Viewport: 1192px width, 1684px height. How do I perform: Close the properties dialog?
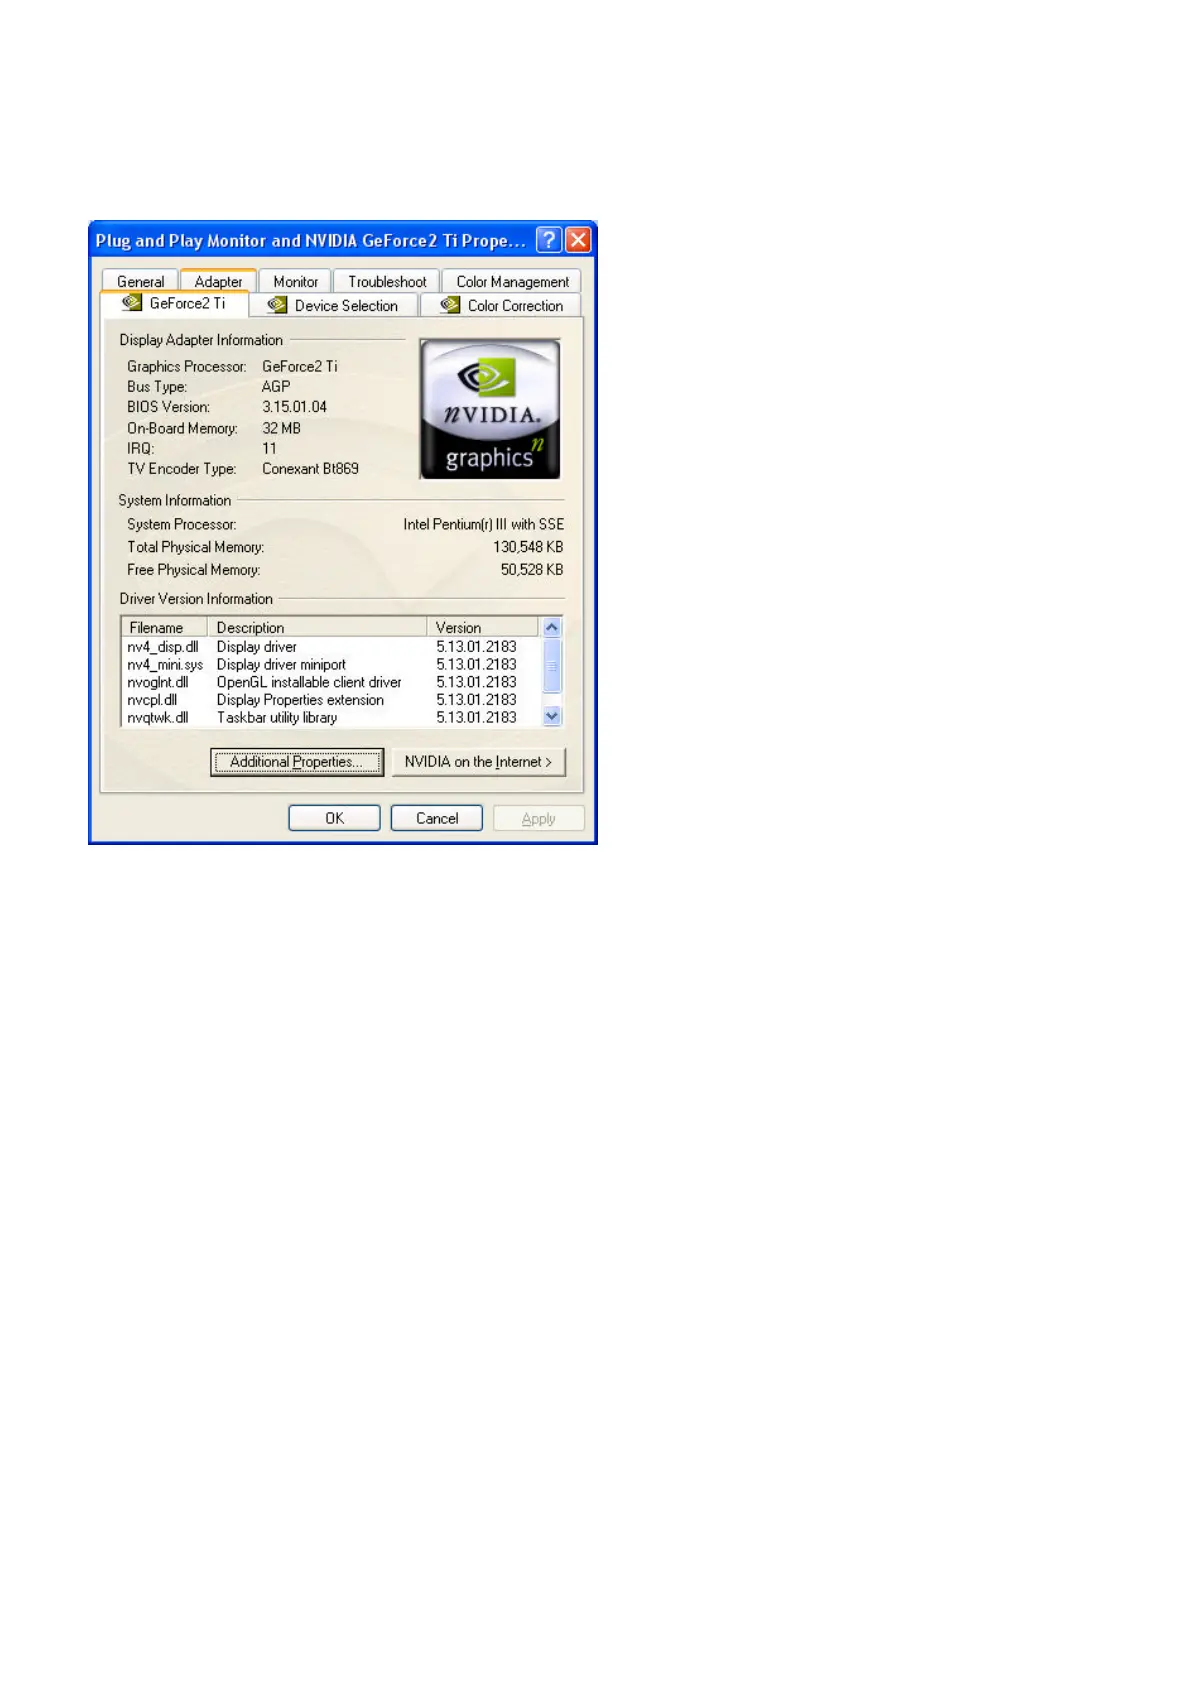tap(578, 240)
